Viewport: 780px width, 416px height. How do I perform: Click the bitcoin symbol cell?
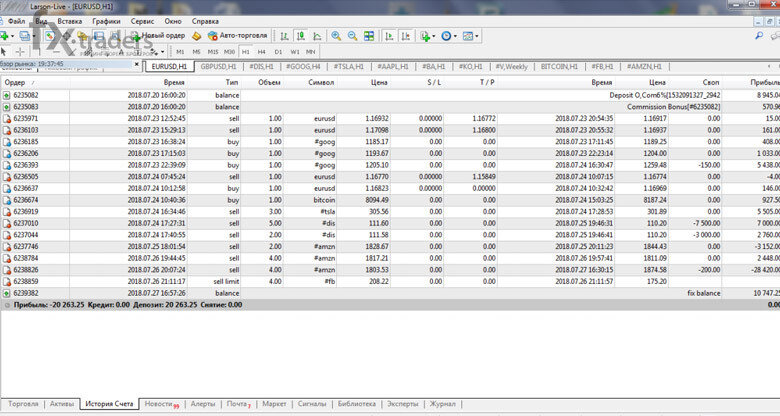324,200
